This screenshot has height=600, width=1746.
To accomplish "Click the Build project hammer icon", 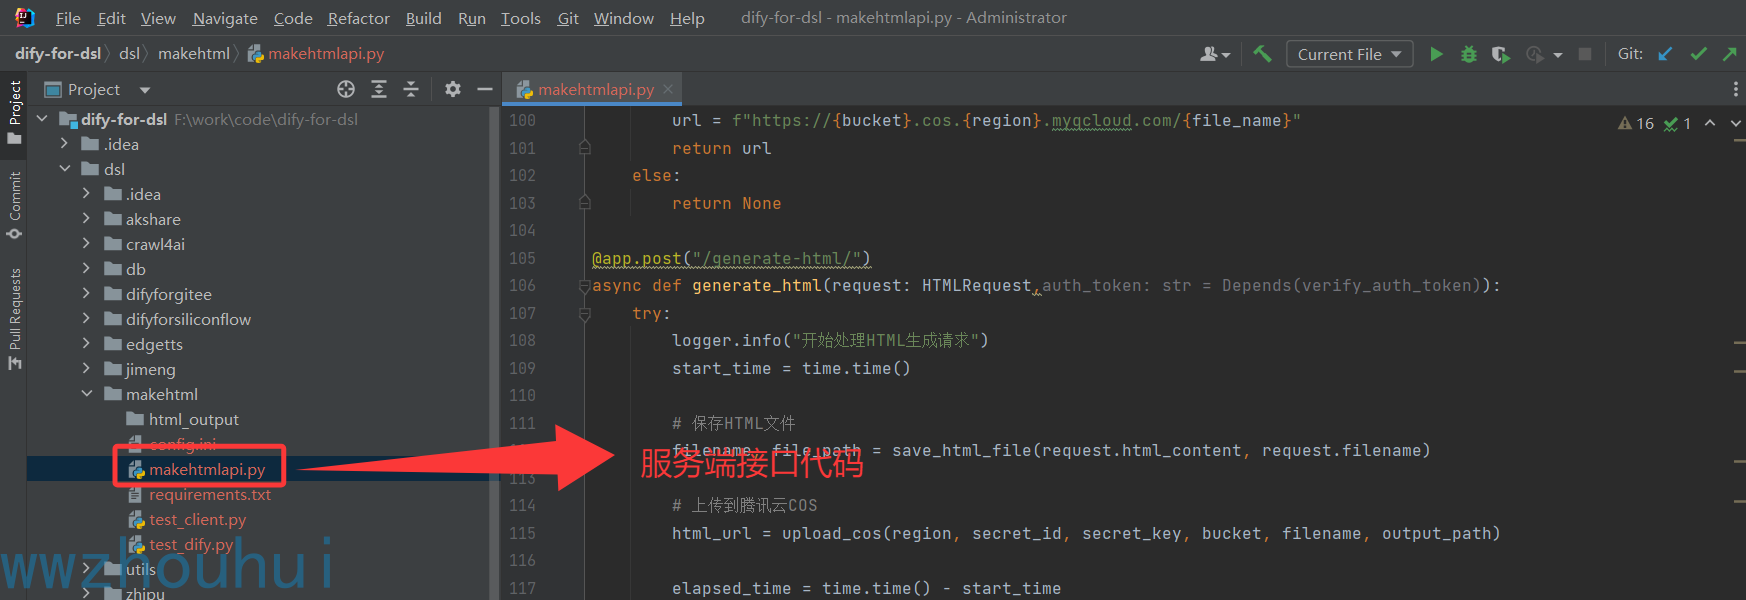I will click(1262, 54).
